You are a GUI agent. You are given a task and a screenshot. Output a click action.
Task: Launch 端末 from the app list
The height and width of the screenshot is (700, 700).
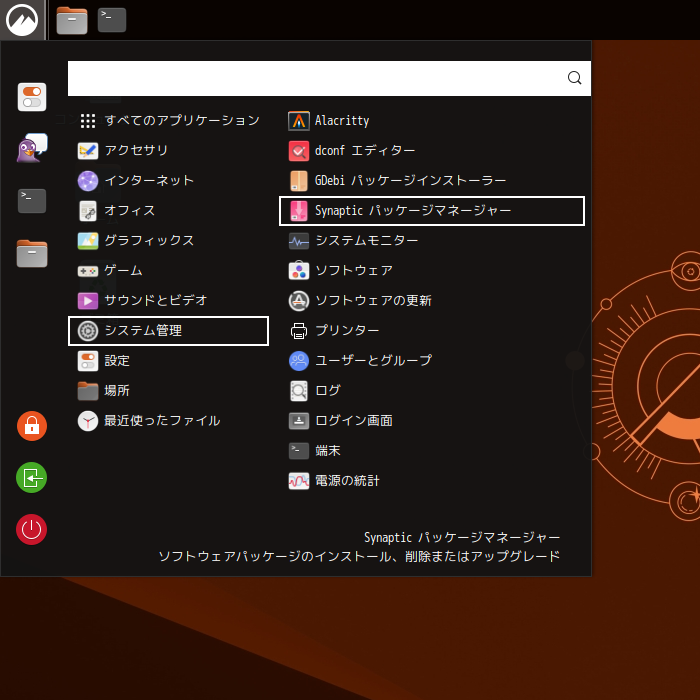(x=432, y=451)
